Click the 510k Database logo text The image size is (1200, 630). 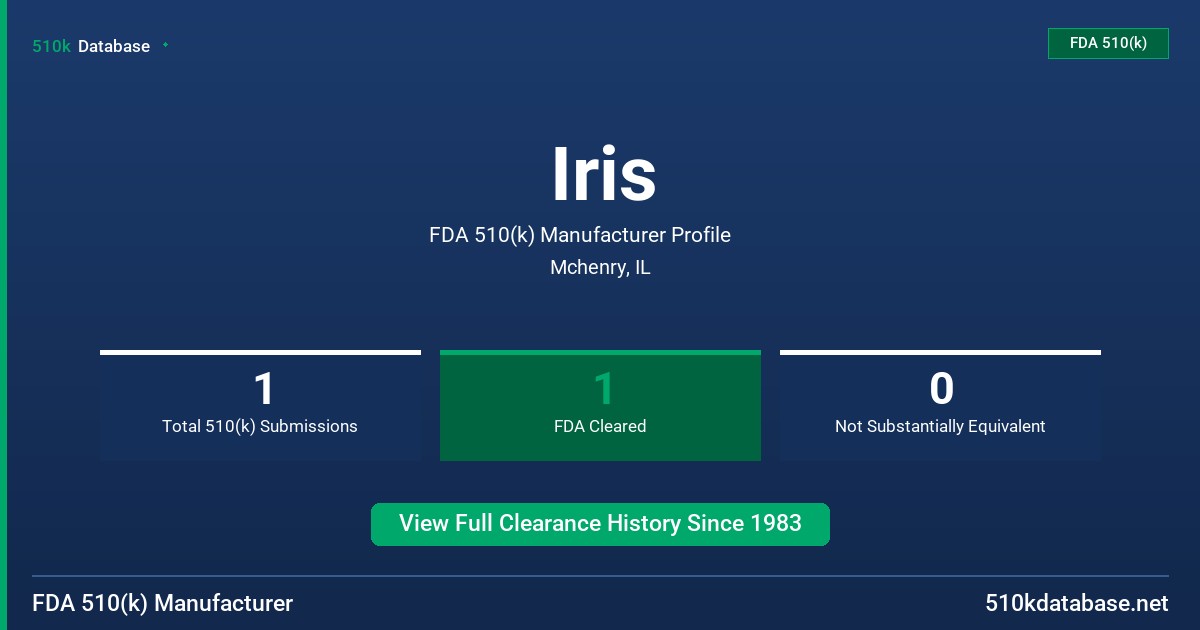coord(91,46)
